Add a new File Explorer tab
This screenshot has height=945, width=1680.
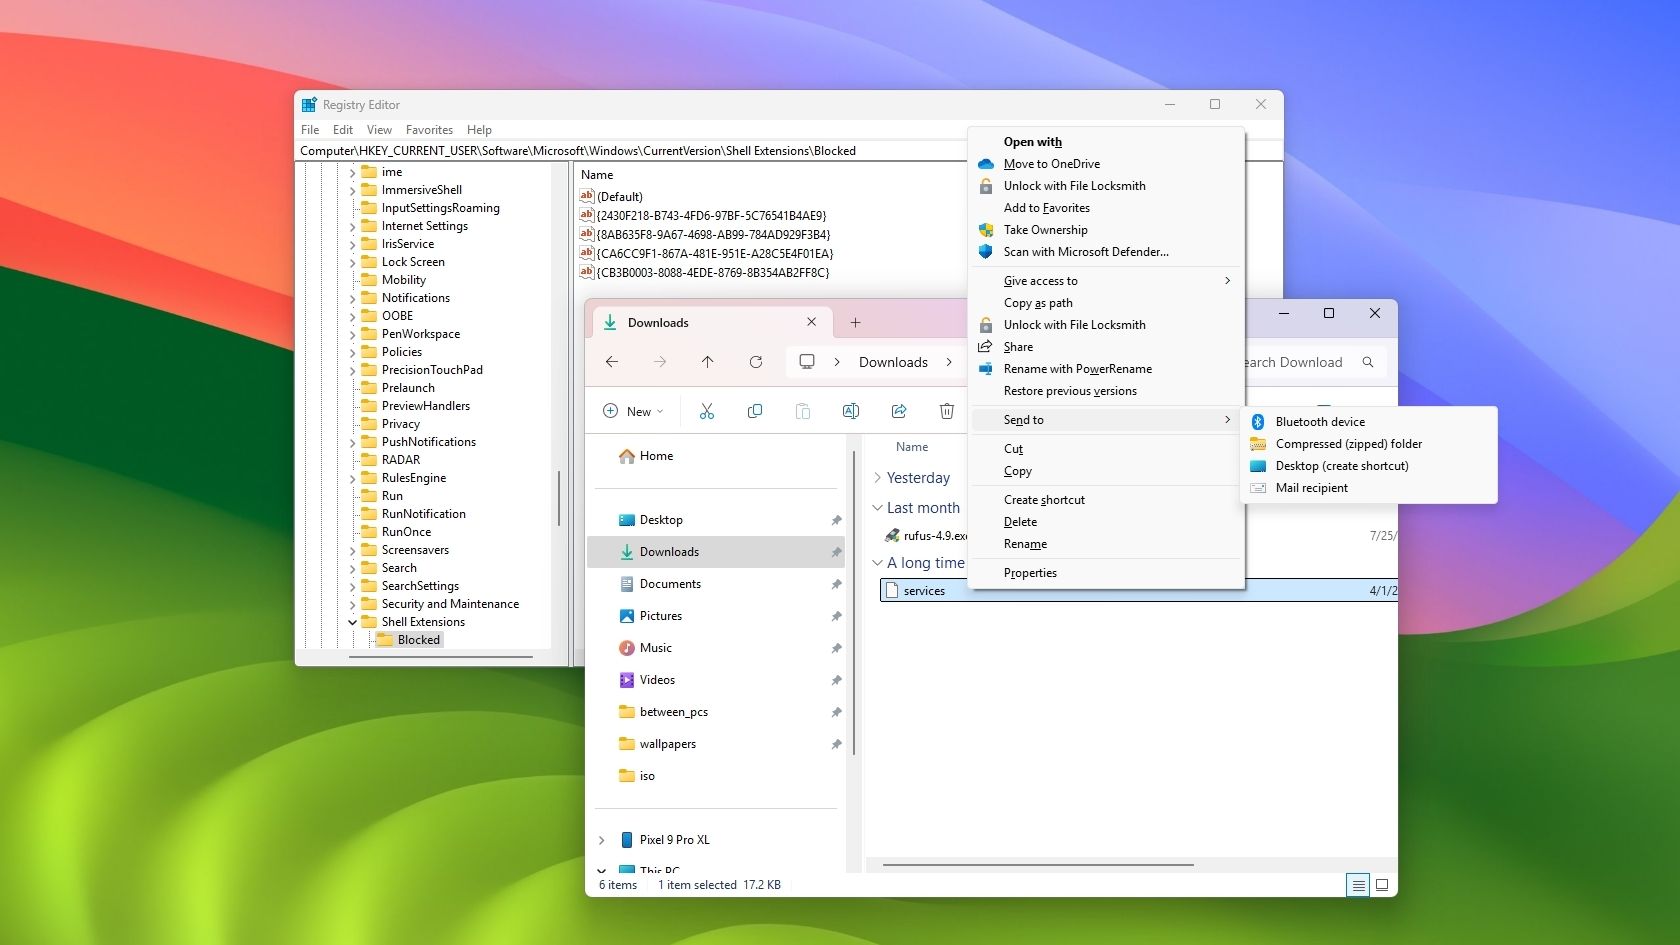pyautogui.click(x=855, y=322)
